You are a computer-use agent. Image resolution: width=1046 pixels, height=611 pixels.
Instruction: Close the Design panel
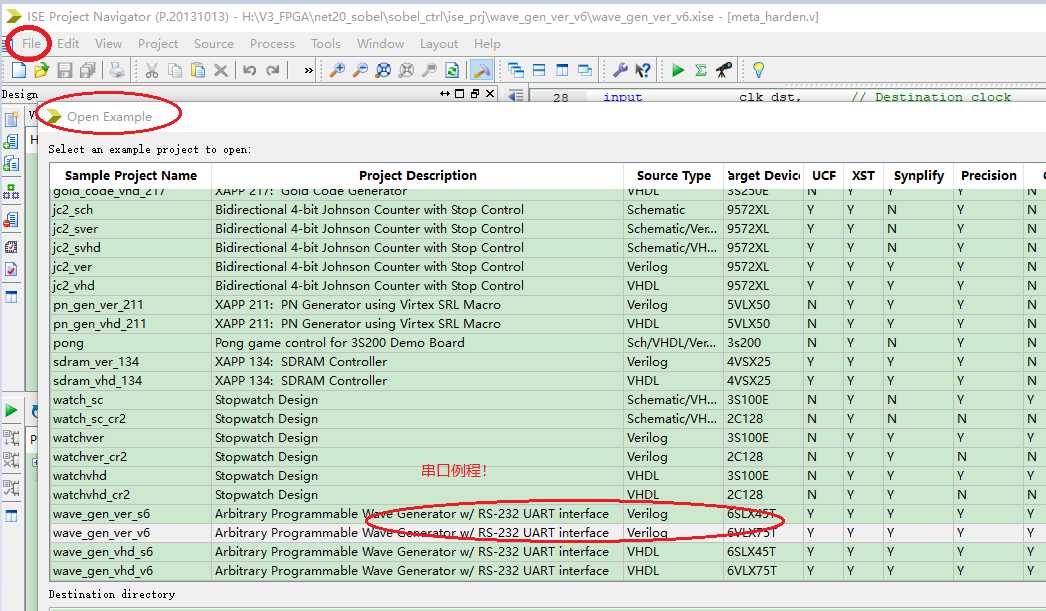490,94
